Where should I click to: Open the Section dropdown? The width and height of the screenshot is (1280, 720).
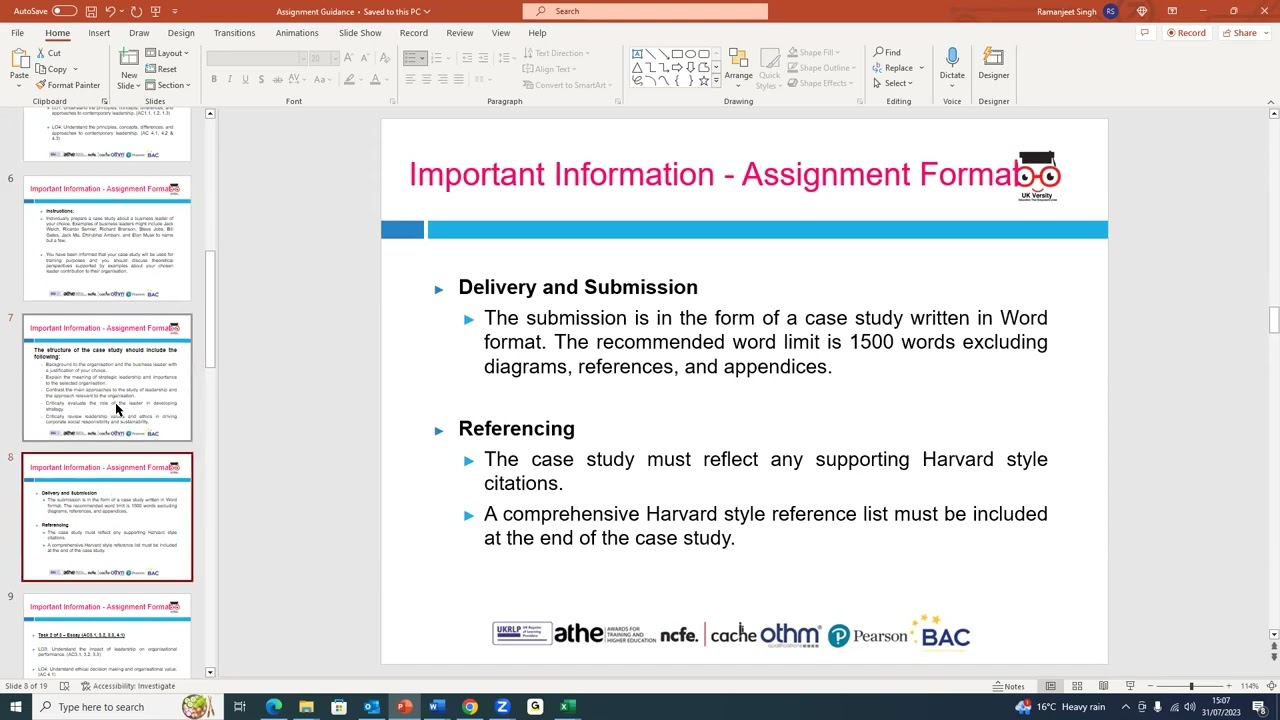point(170,85)
